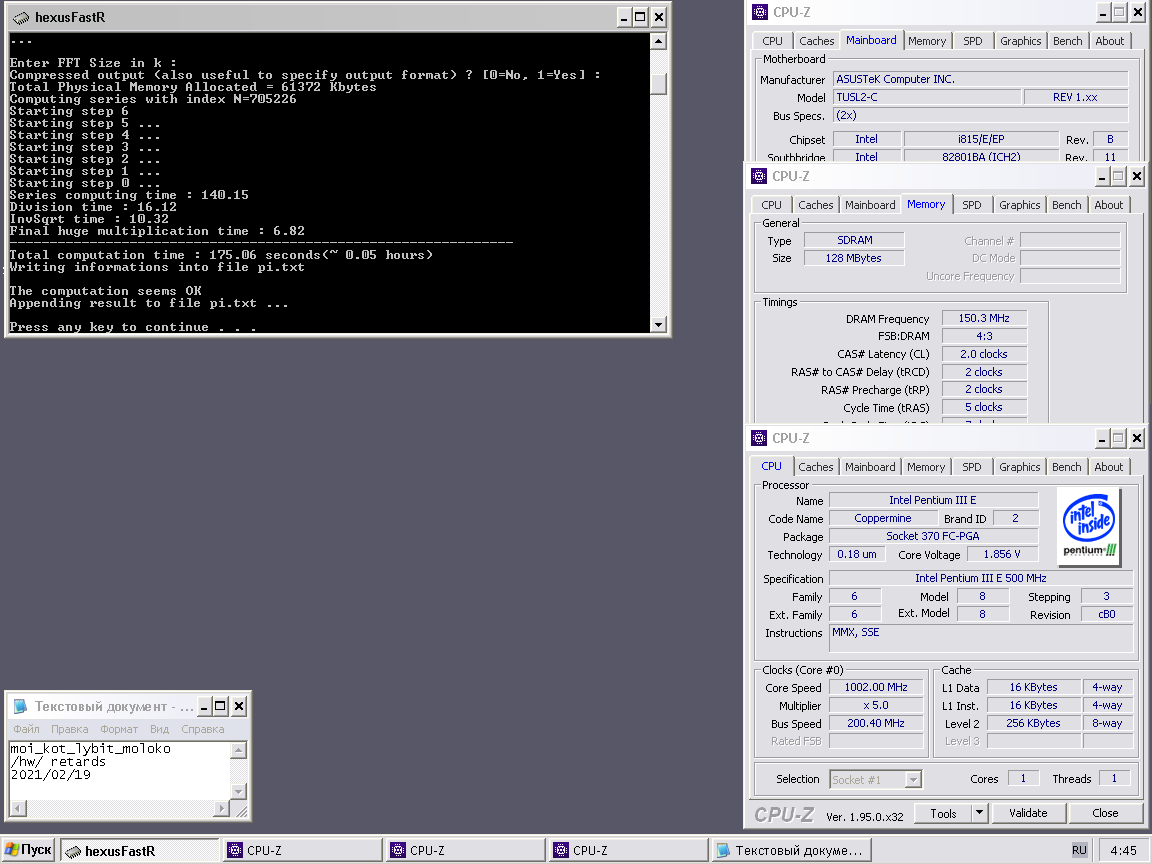The height and width of the screenshot is (864, 1152).
Task: Click the CPU-Z icon in the CPU window title bar
Action: (x=759, y=438)
